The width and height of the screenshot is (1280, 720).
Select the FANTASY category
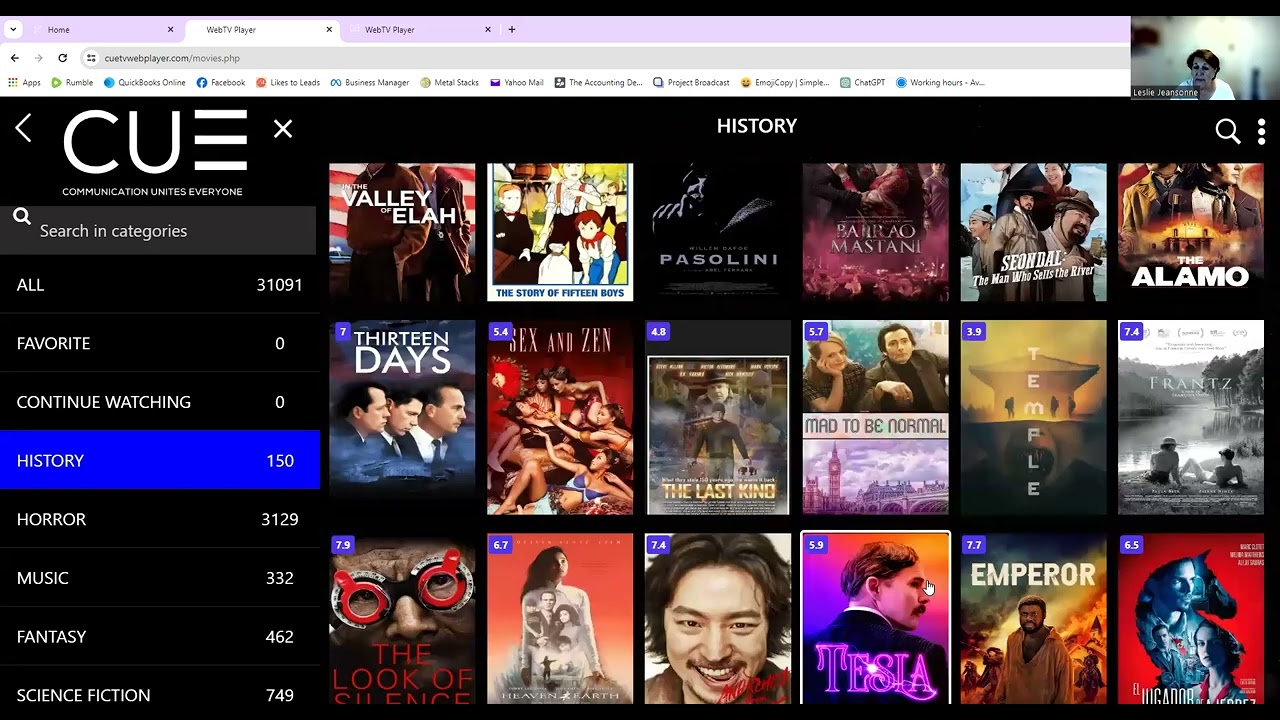[160, 636]
